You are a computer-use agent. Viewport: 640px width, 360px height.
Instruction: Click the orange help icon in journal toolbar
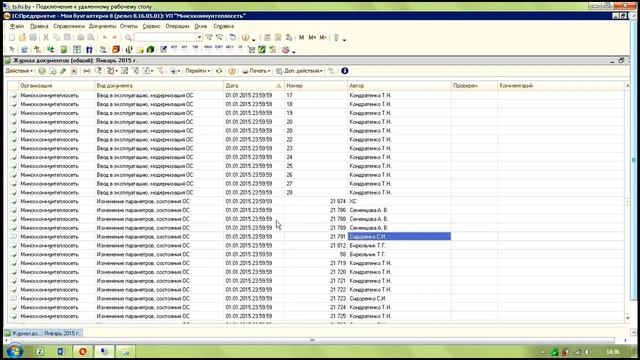click(x=232, y=71)
